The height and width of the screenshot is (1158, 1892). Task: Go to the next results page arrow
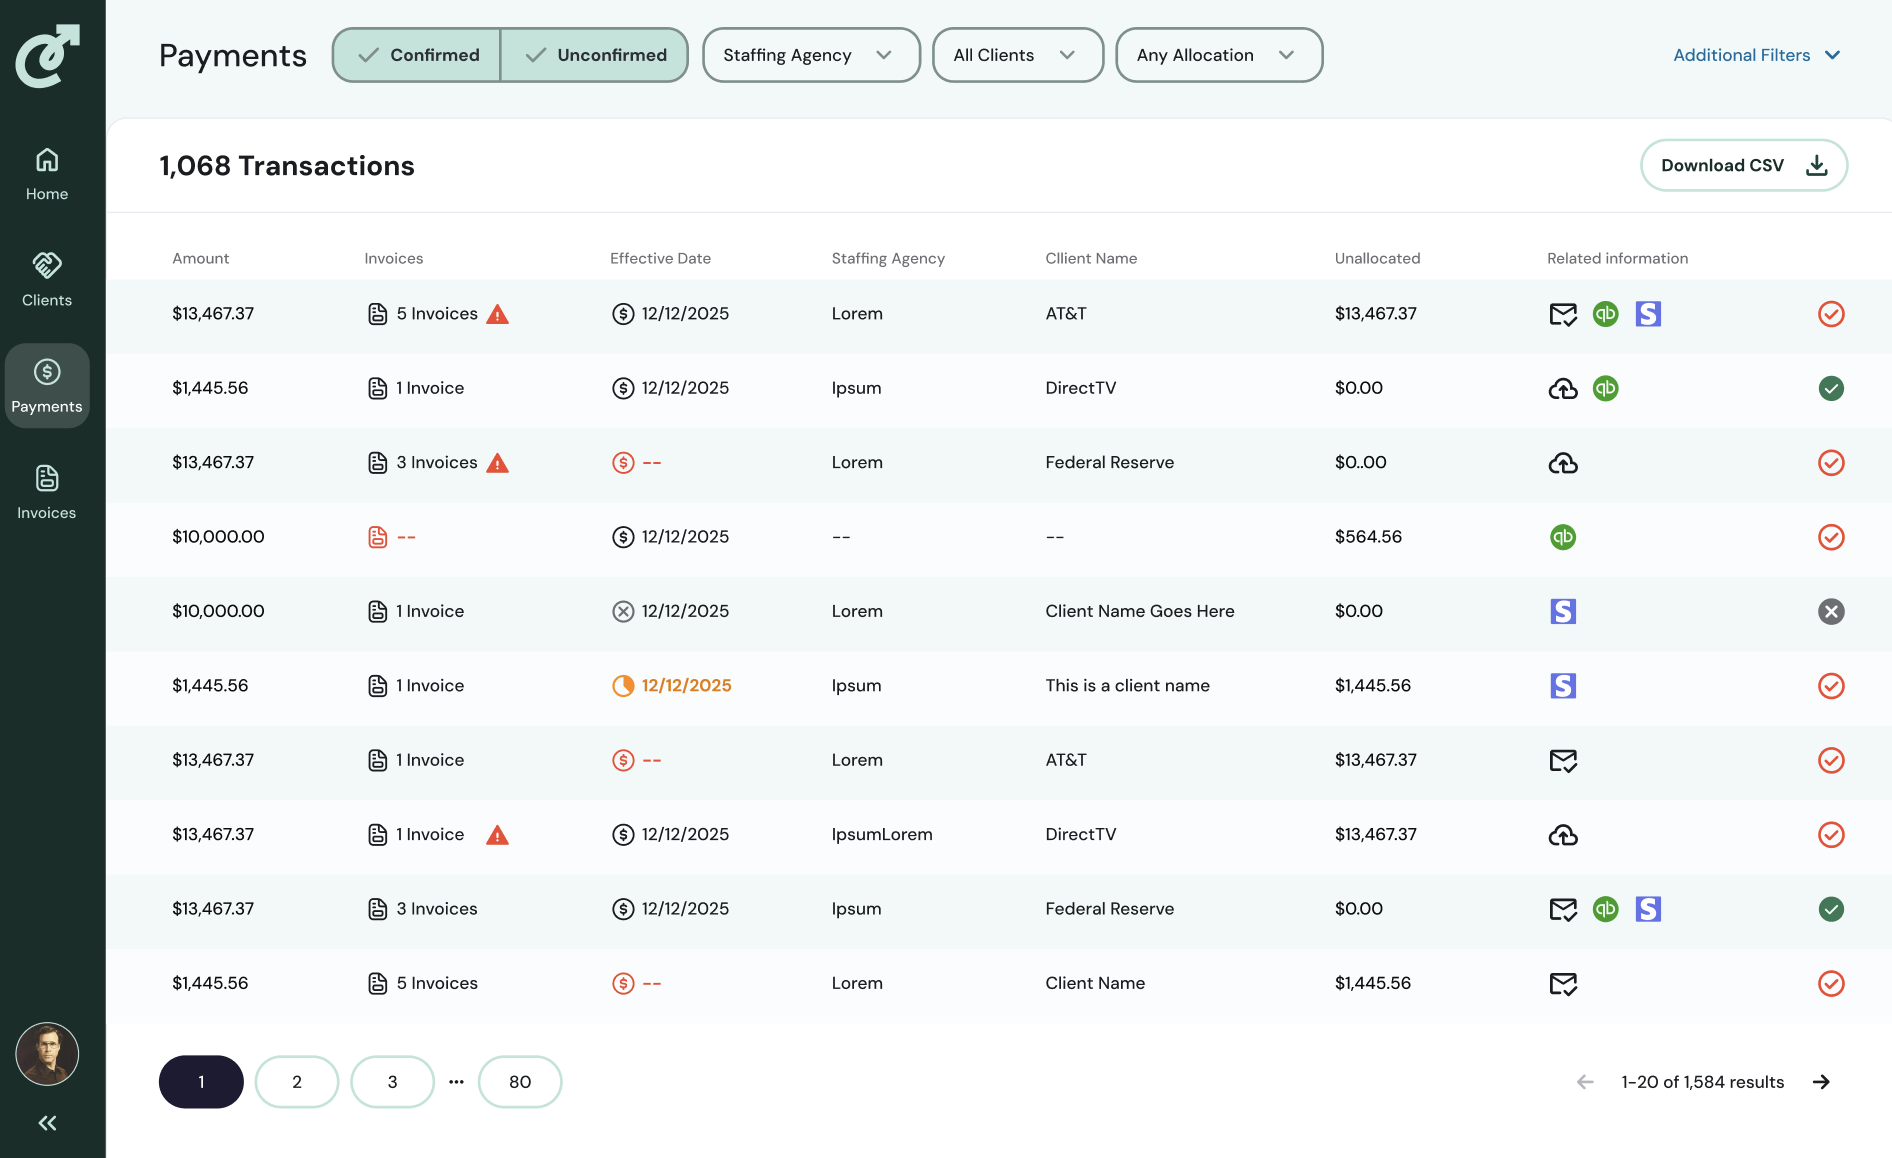[x=1821, y=1082]
